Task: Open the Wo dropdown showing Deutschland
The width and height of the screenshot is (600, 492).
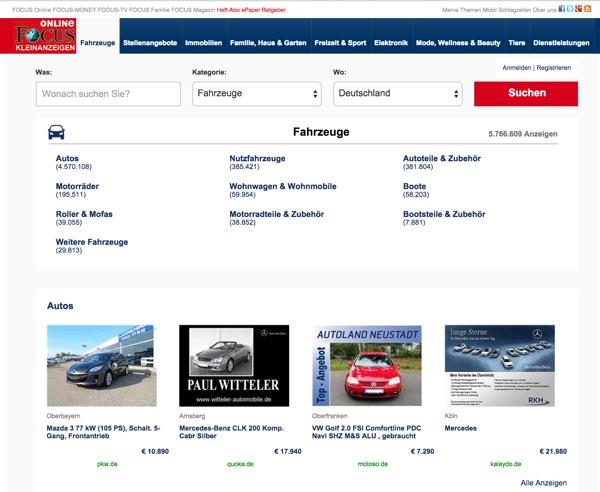Action: pos(398,93)
